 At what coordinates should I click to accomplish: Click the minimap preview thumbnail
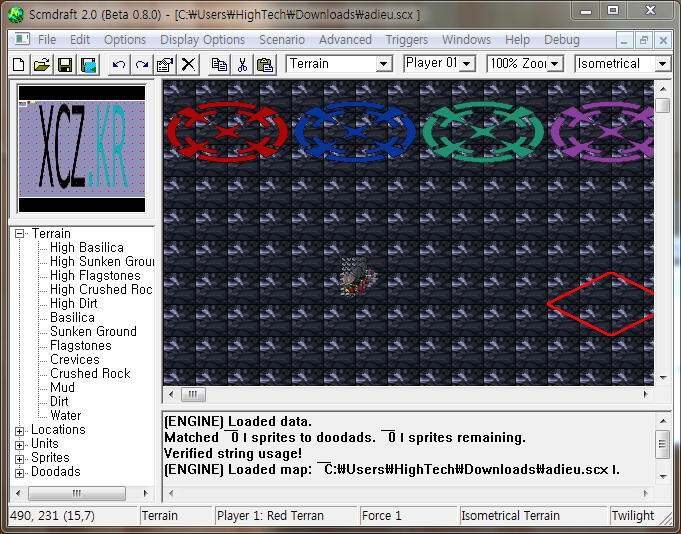click(82, 149)
